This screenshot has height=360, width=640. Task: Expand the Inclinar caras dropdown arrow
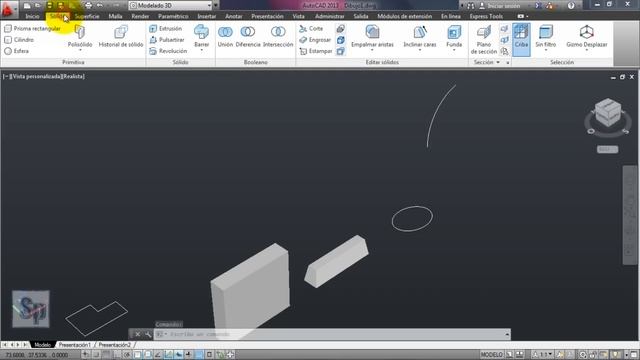(420, 50)
